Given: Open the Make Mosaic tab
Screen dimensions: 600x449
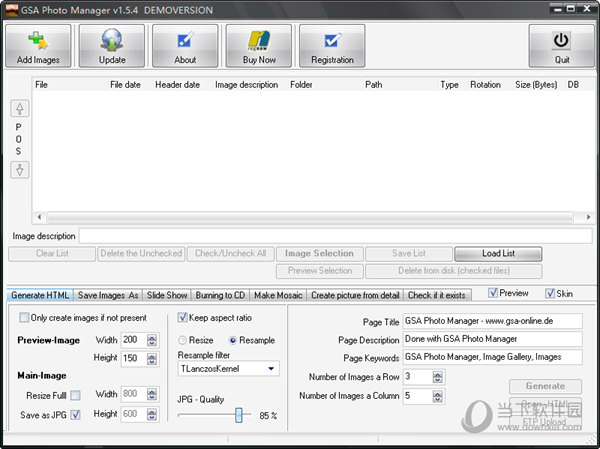Looking at the screenshot, I should [x=277, y=295].
